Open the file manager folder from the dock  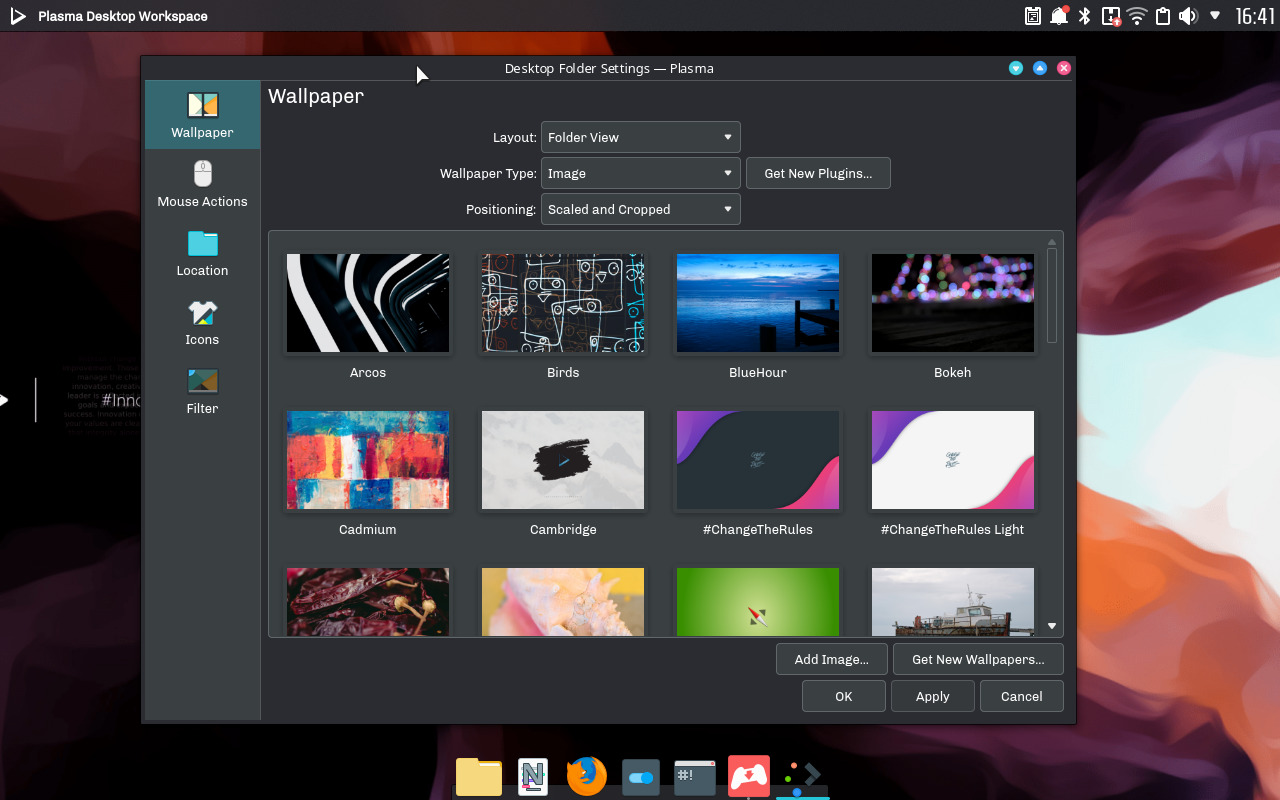point(478,776)
